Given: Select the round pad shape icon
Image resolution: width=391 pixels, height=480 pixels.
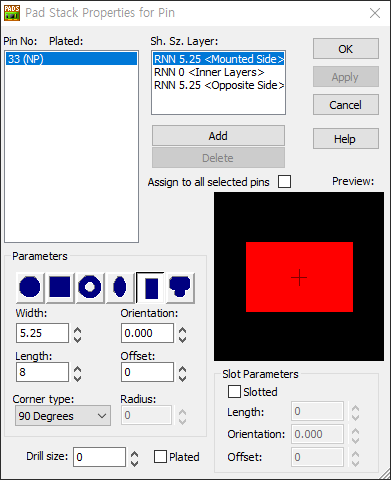Looking at the screenshot, I should coord(30,287).
